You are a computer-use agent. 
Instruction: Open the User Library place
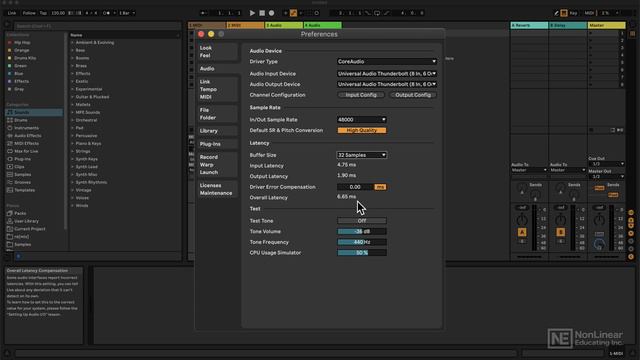[x=26, y=221]
